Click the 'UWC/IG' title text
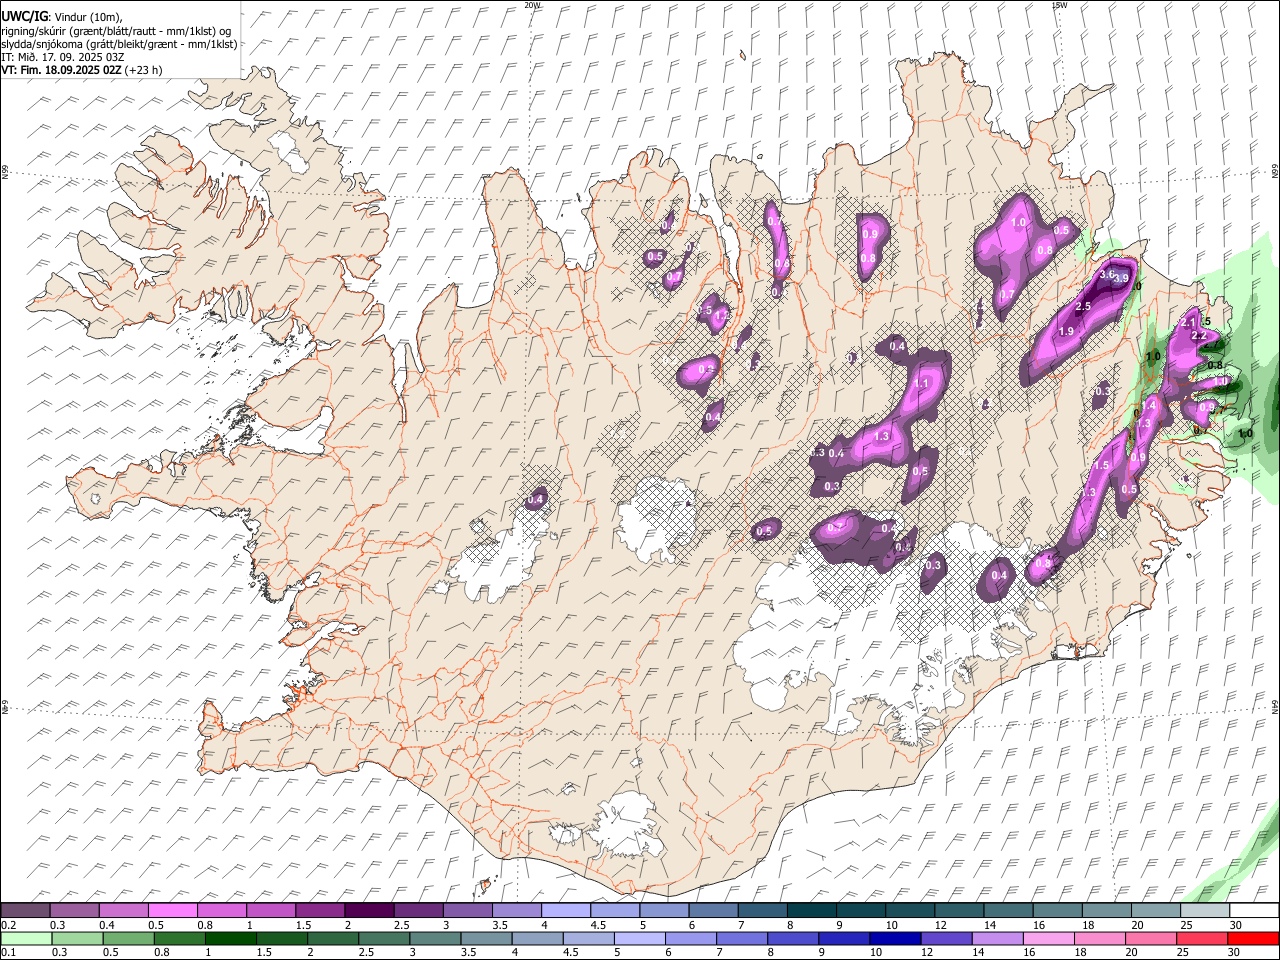 [x=24, y=17]
